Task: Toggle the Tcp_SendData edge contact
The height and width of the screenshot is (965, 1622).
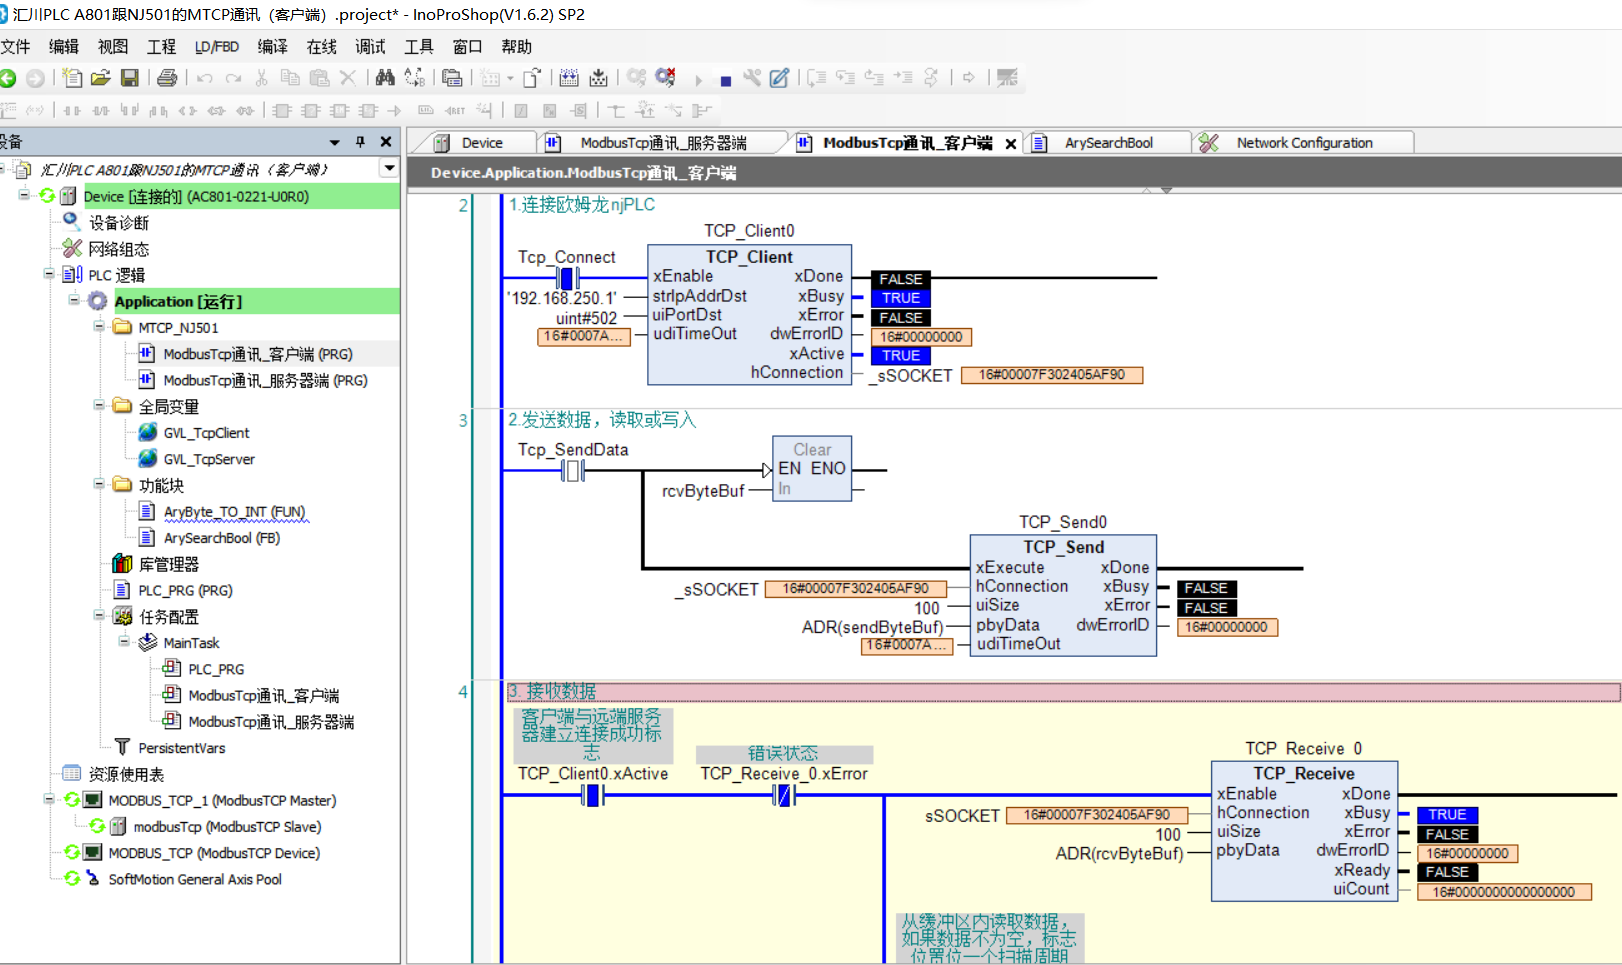Action: [572, 470]
